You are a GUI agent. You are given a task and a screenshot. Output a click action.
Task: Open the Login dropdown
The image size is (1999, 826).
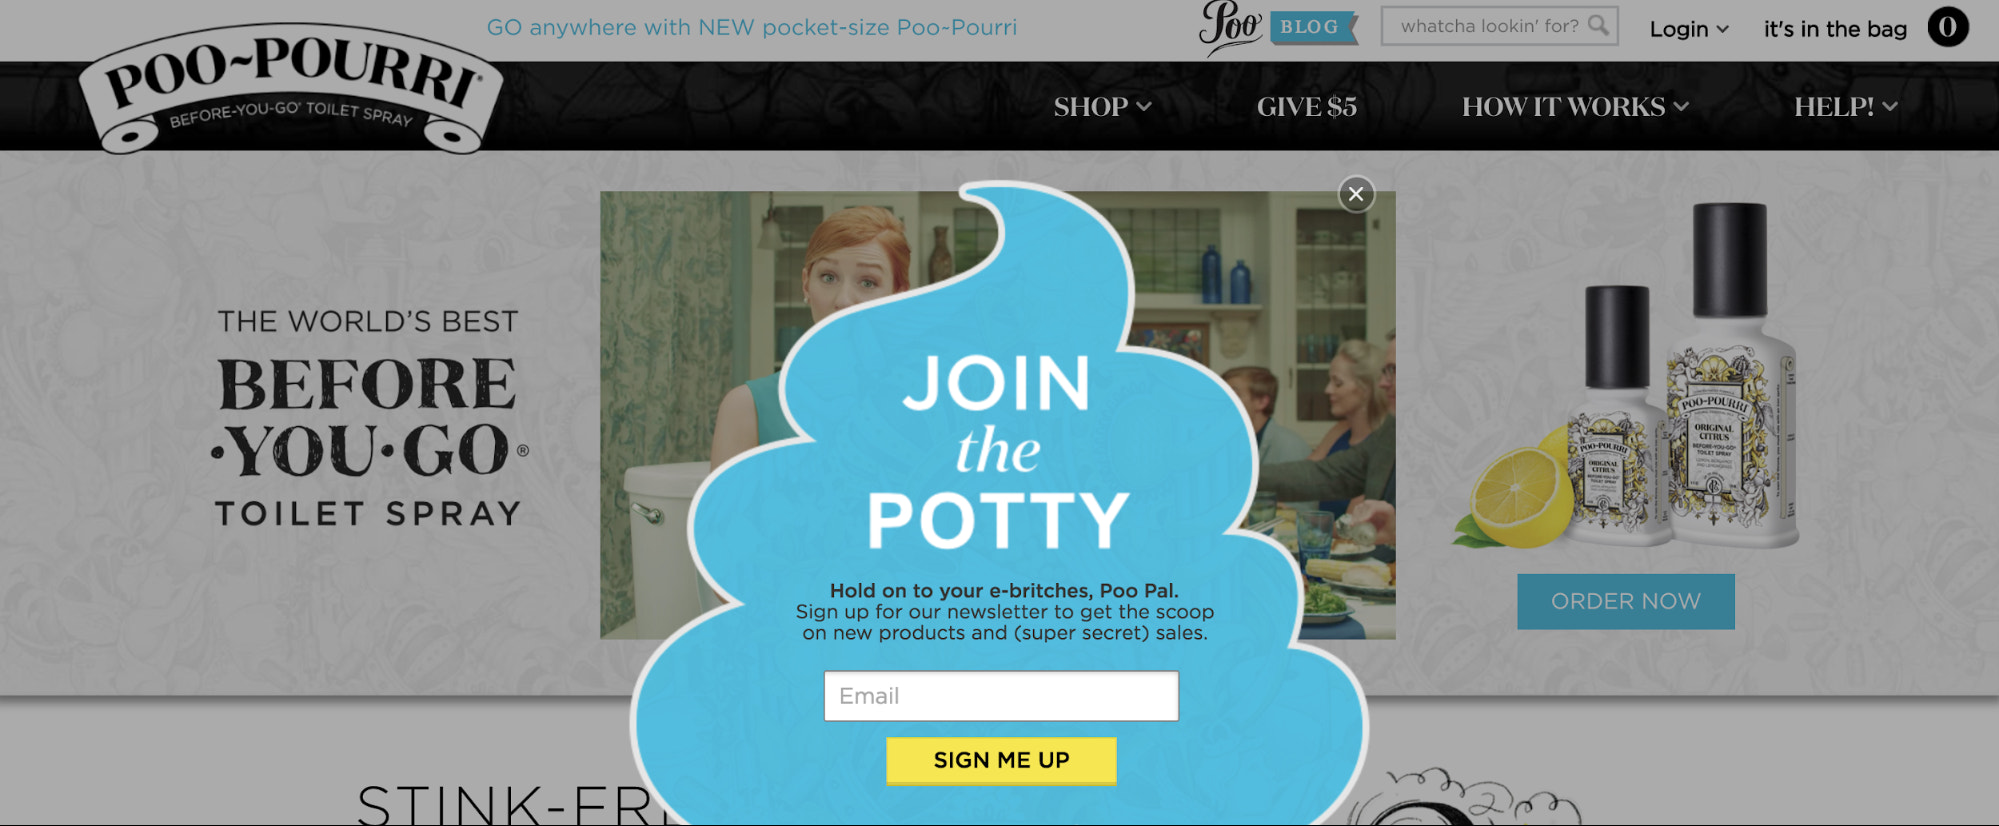pyautogui.click(x=1689, y=29)
